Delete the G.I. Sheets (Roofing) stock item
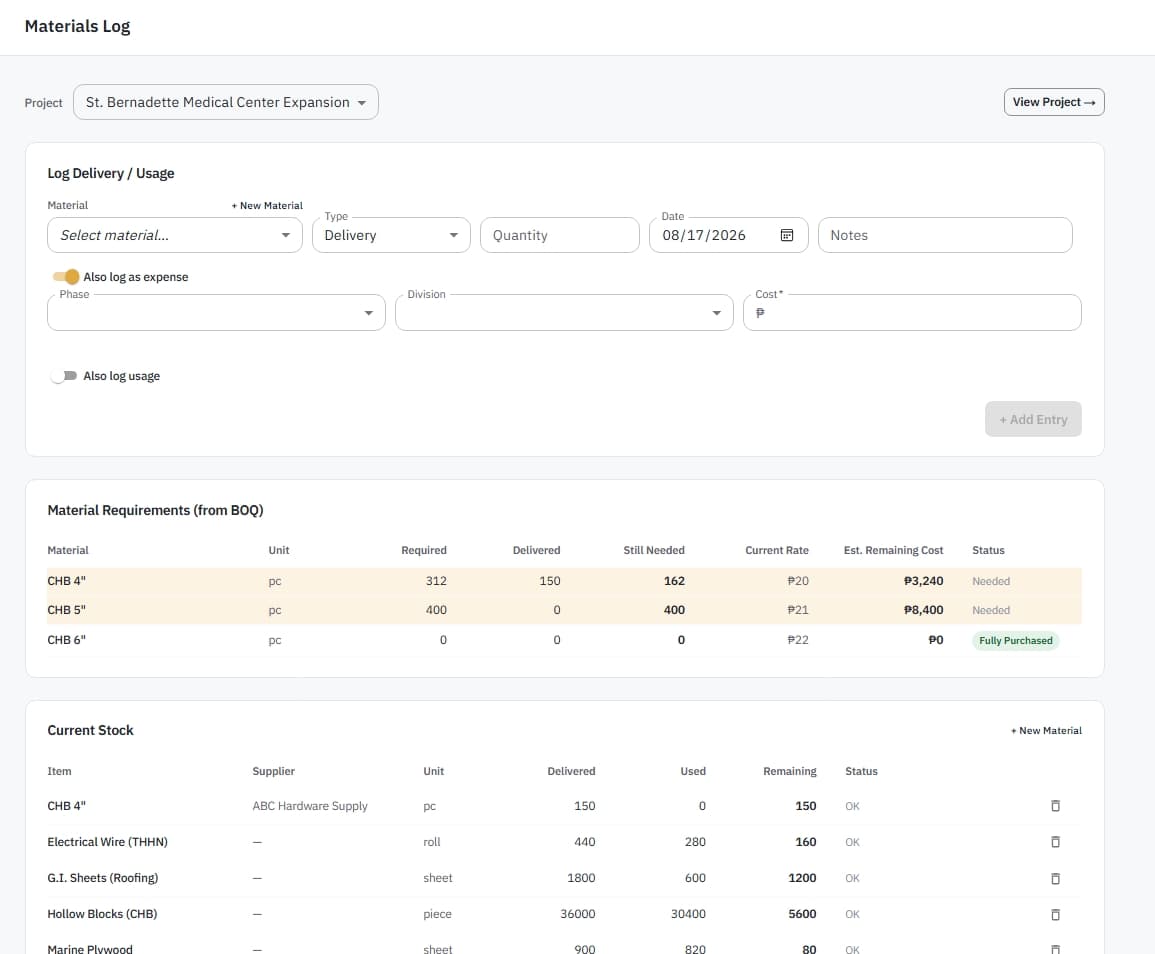Image resolution: width=1155 pixels, height=954 pixels. 1055,878
